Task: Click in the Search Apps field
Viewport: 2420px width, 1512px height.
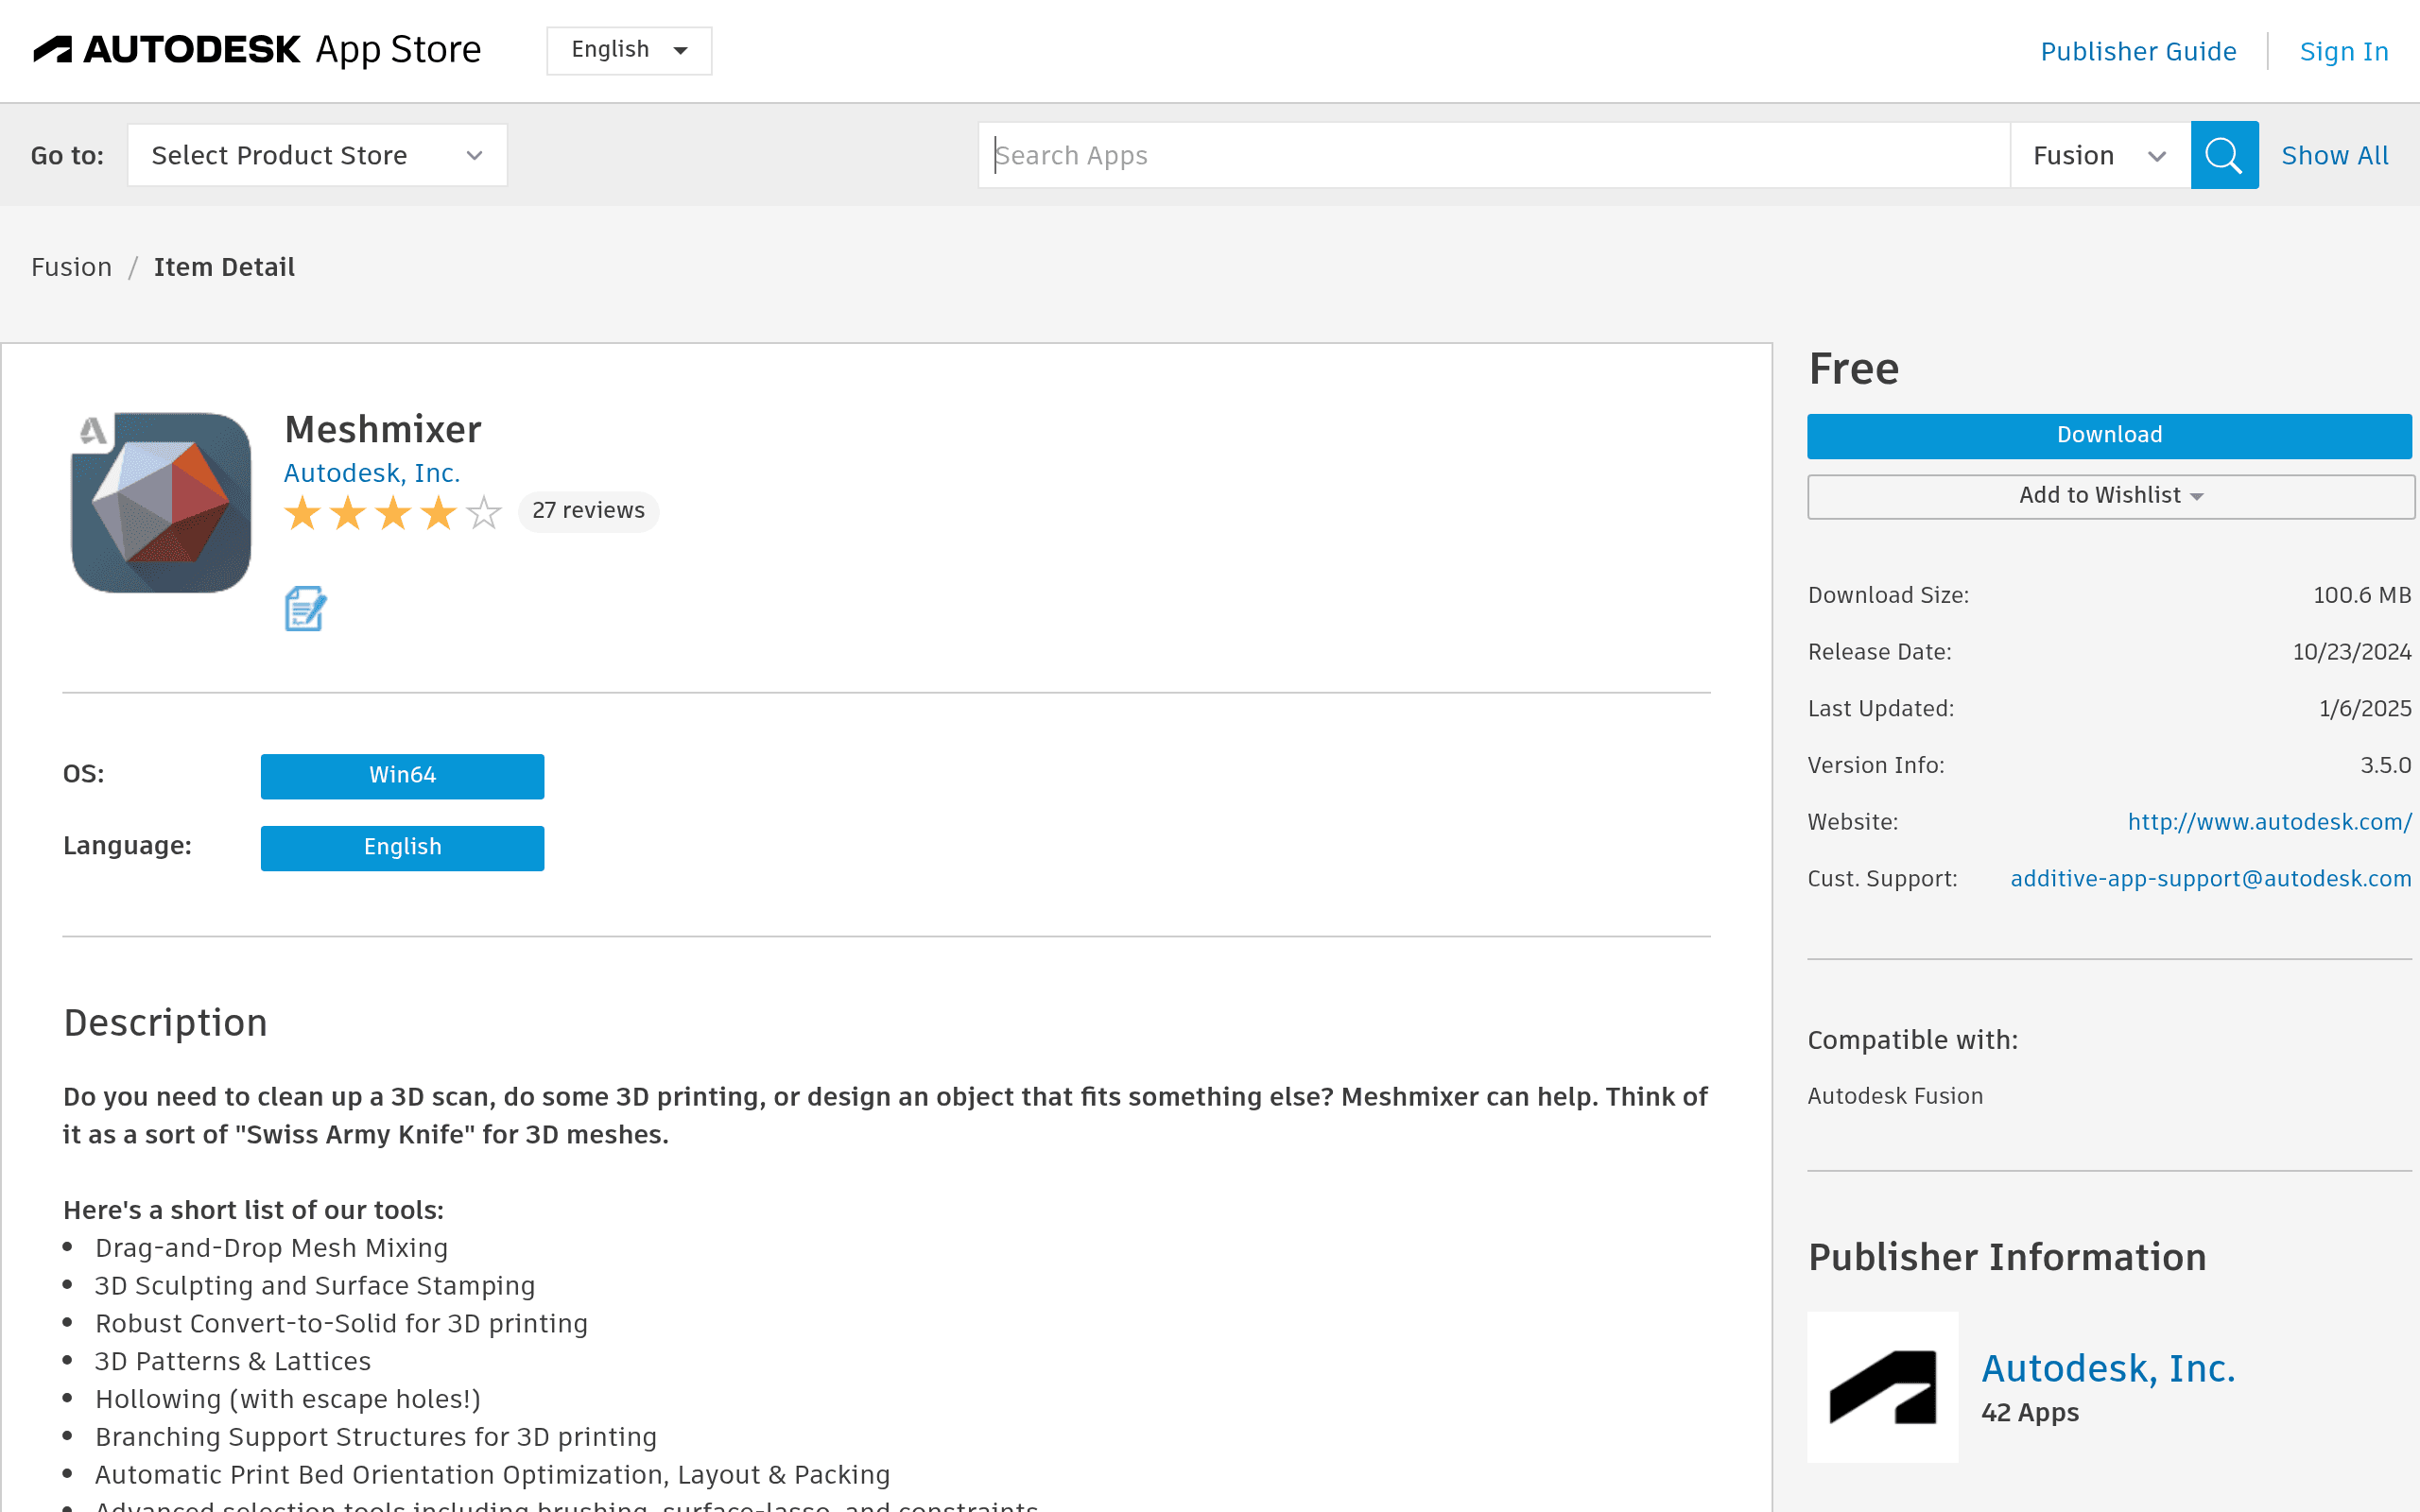Action: point(1494,155)
